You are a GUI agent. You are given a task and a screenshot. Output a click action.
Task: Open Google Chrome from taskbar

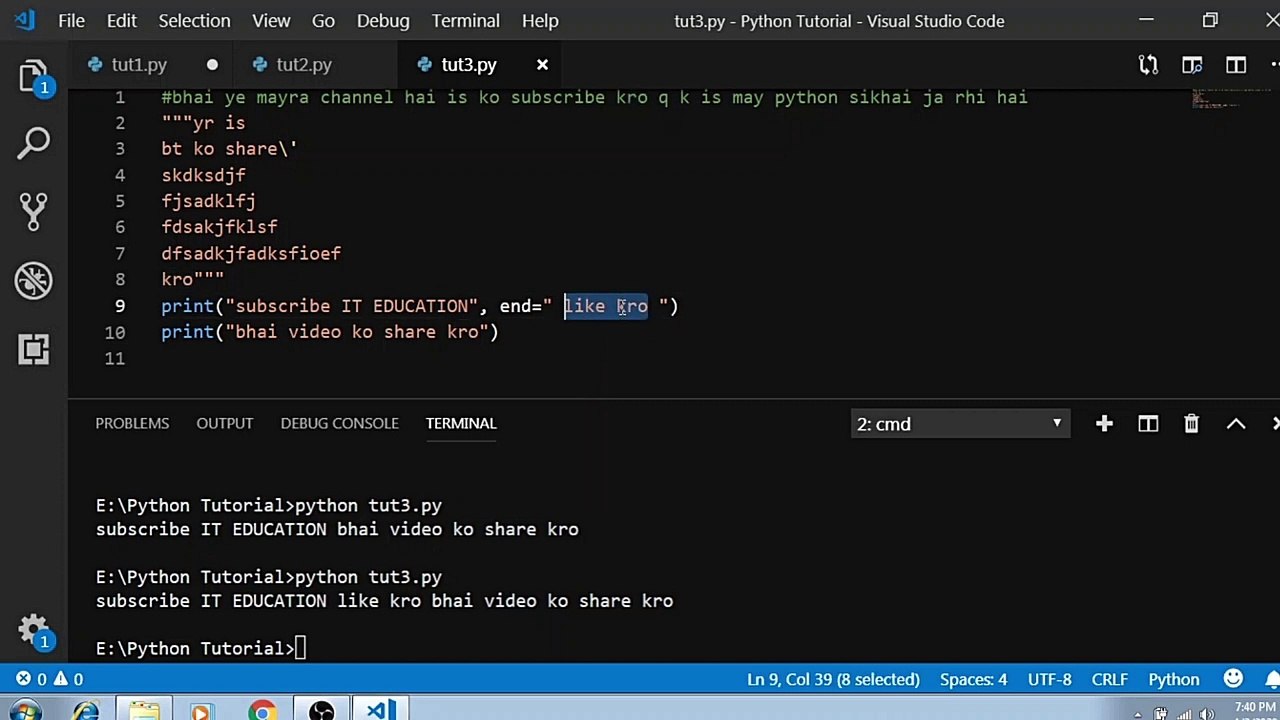tap(262, 711)
